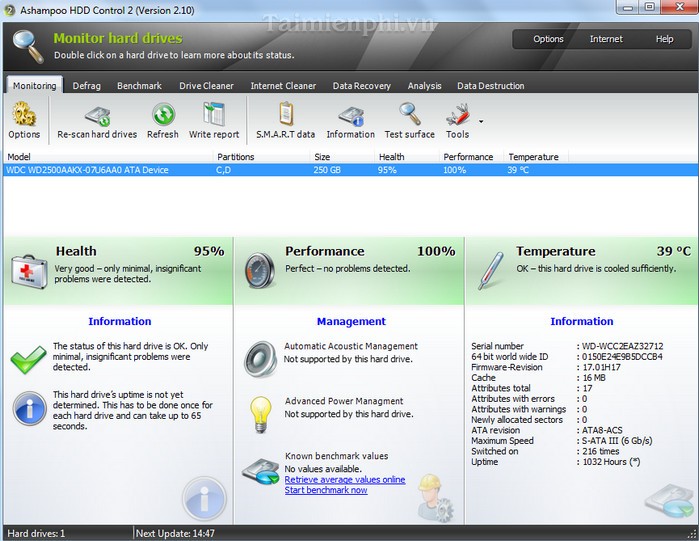Open the Internet menu in header
The width and height of the screenshot is (699, 541).
coord(606,39)
